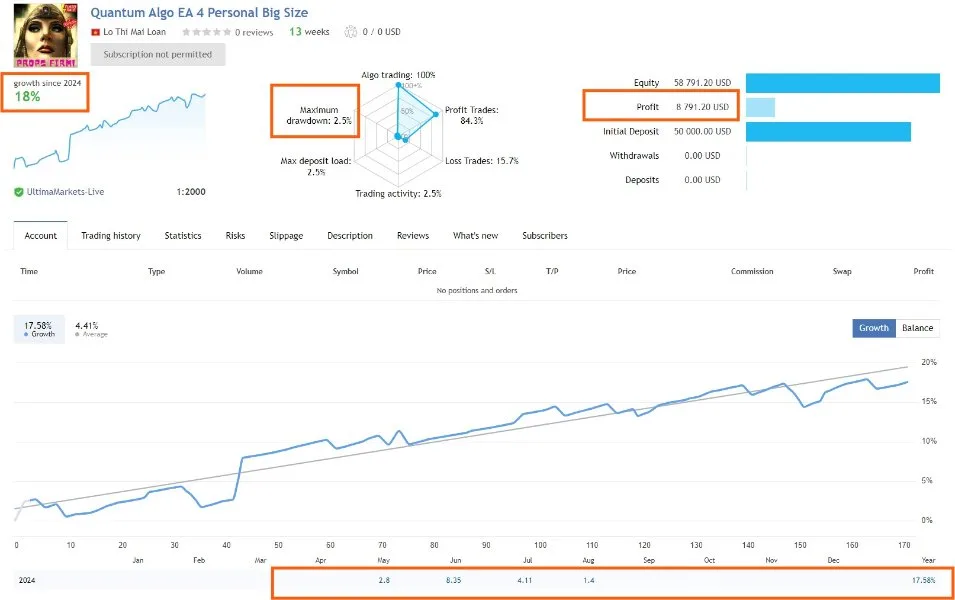The width and height of the screenshot is (955, 600).
Task: Click the Equity blue bar
Action: click(x=842, y=83)
